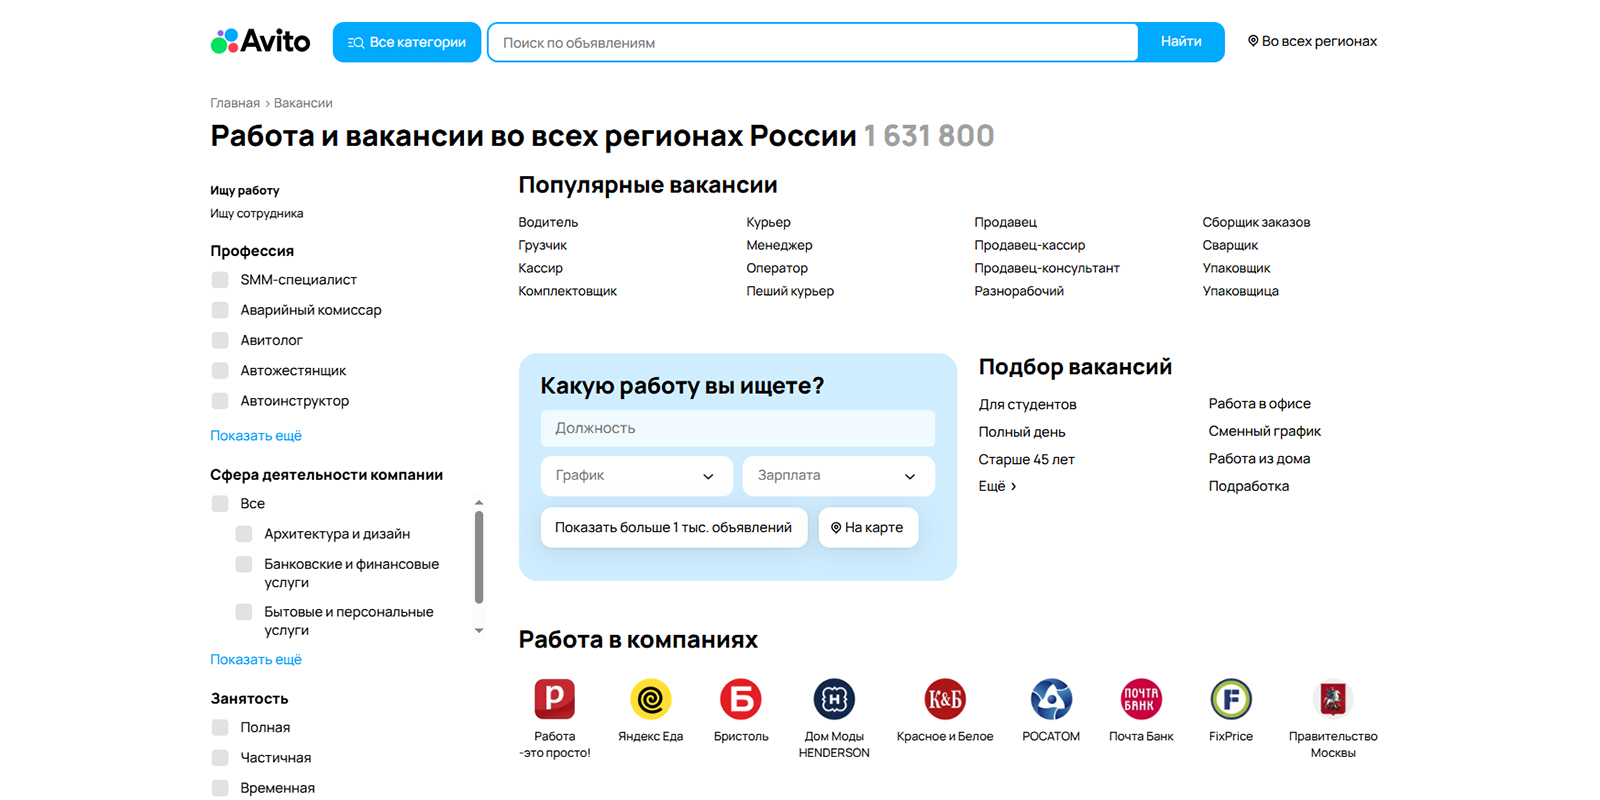Screen dimensions: 1600x800
Task: Click the location pin next to Во всех регионах
Action: click(x=1253, y=41)
